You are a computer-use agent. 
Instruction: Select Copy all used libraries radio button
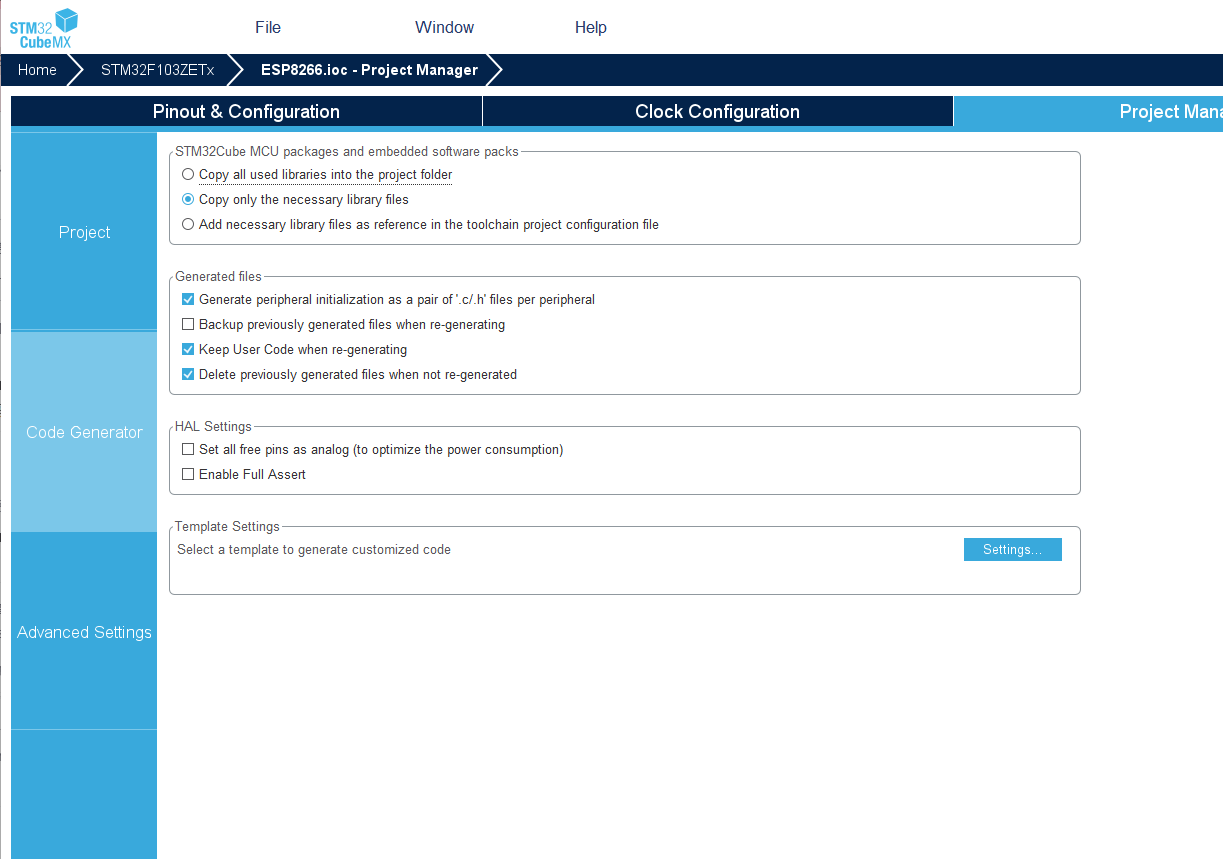[x=188, y=174]
